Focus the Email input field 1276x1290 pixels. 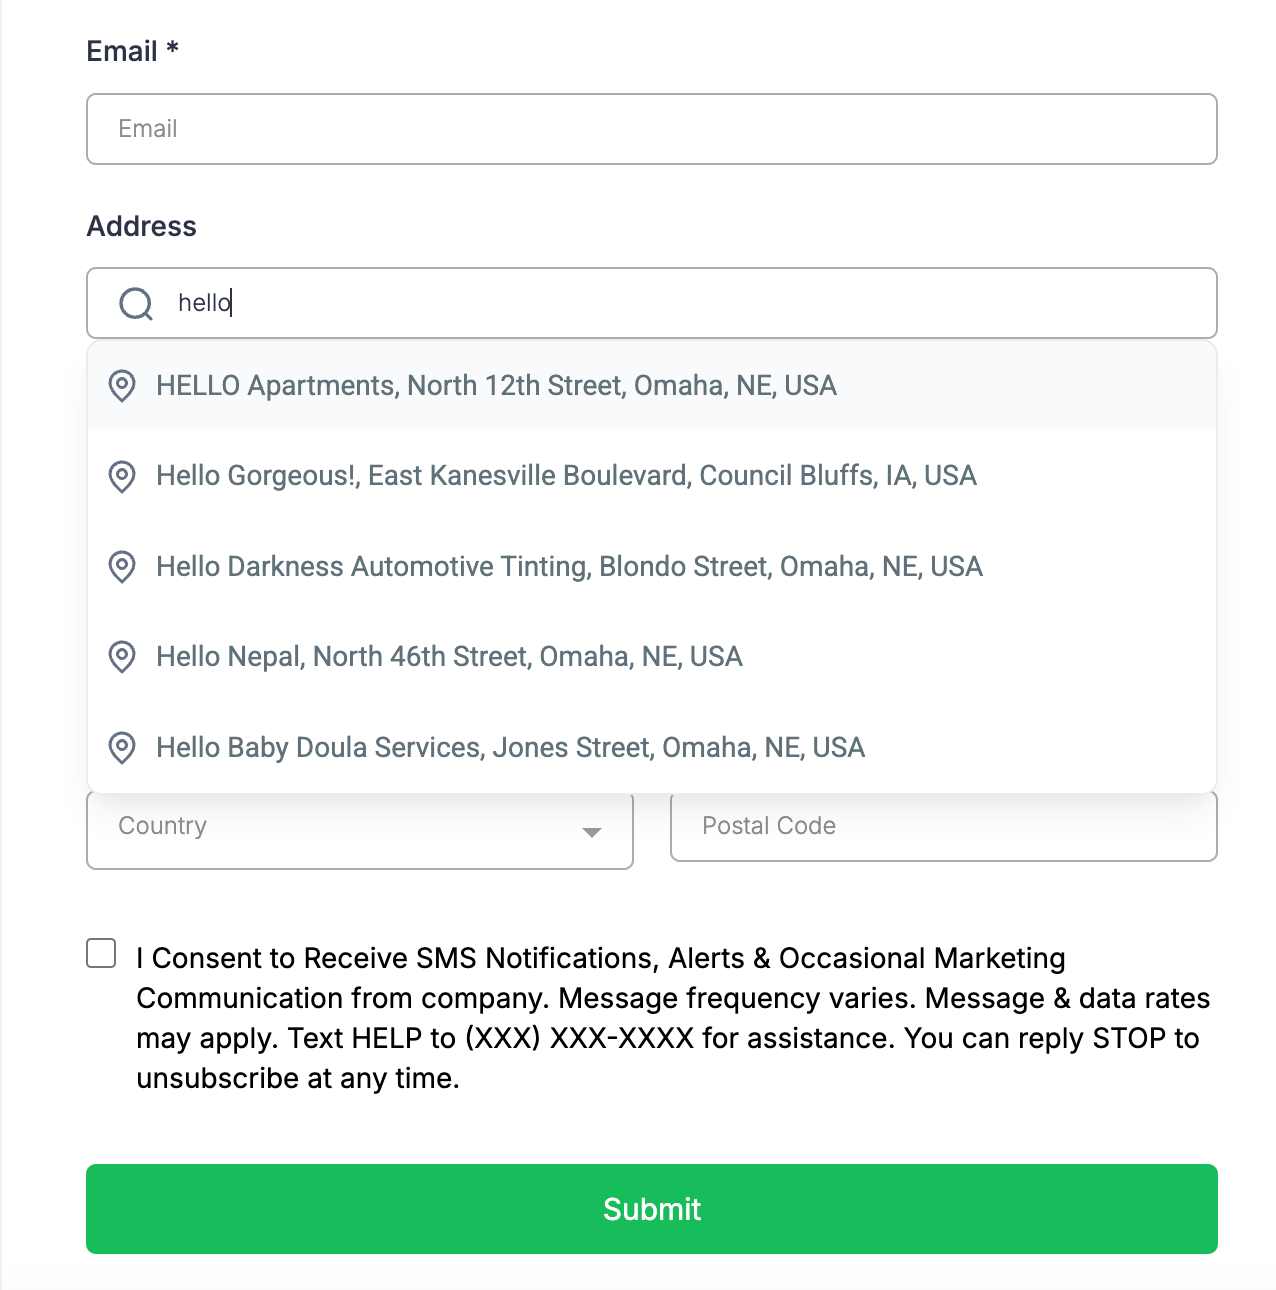(651, 129)
